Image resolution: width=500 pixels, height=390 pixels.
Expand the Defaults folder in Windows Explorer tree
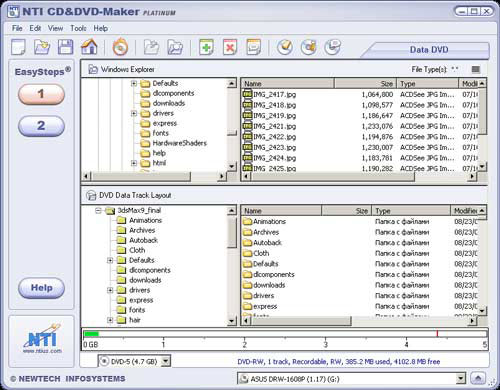(134, 83)
